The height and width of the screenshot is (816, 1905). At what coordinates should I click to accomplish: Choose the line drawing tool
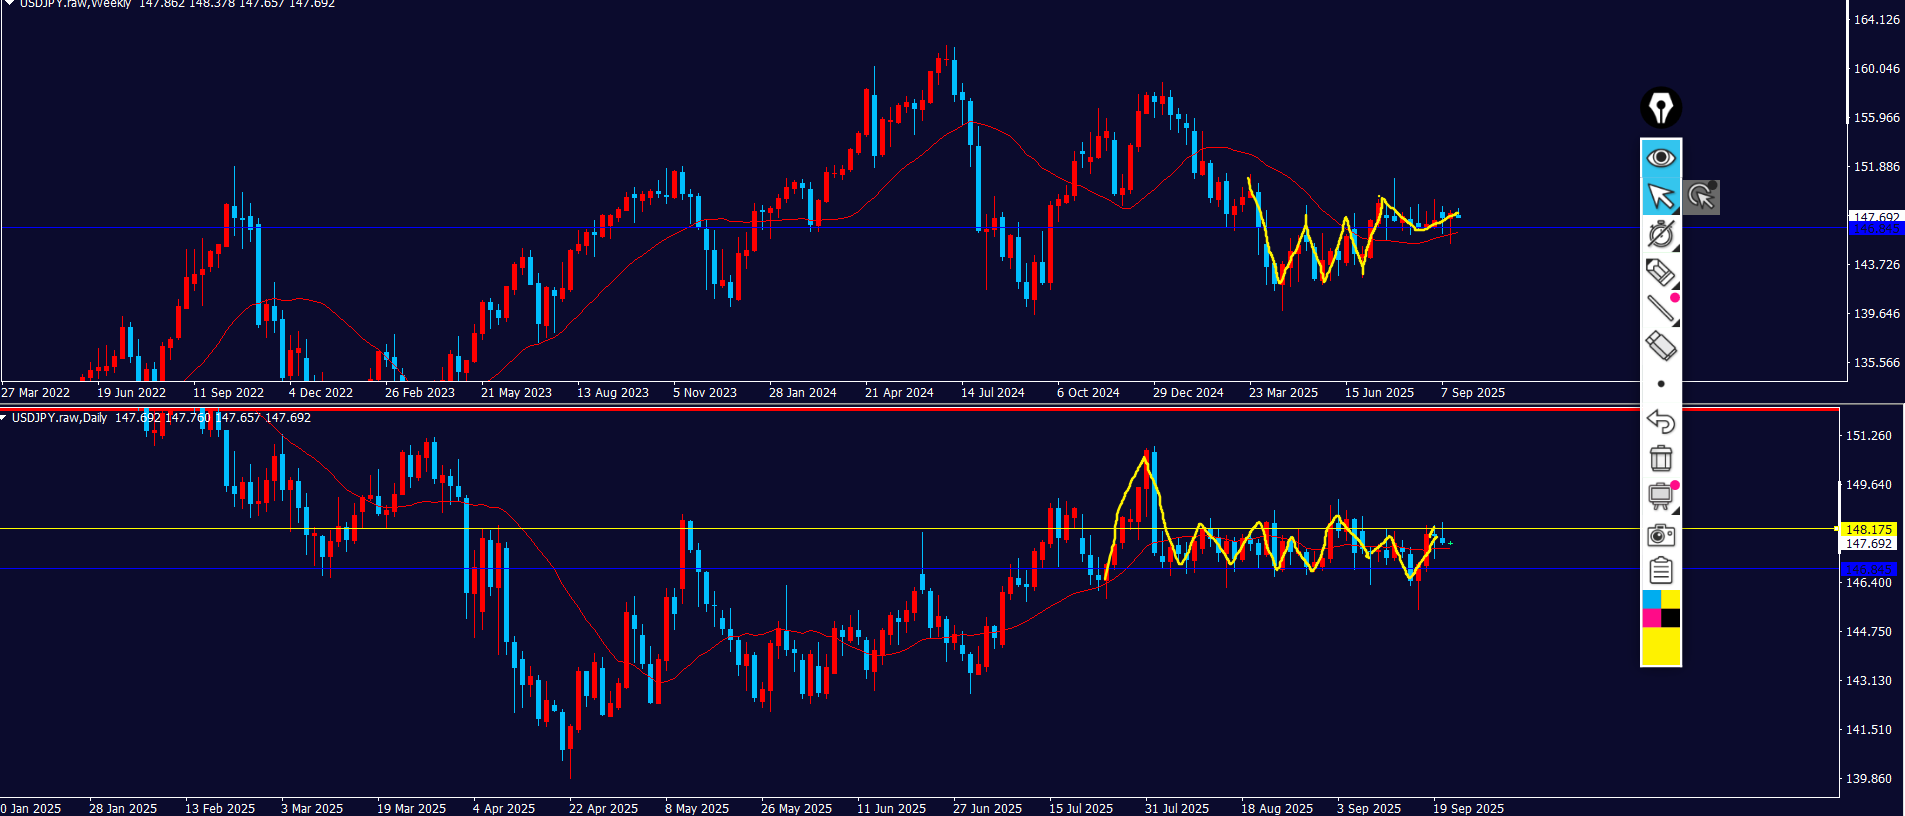pyautogui.click(x=1661, y=309)
